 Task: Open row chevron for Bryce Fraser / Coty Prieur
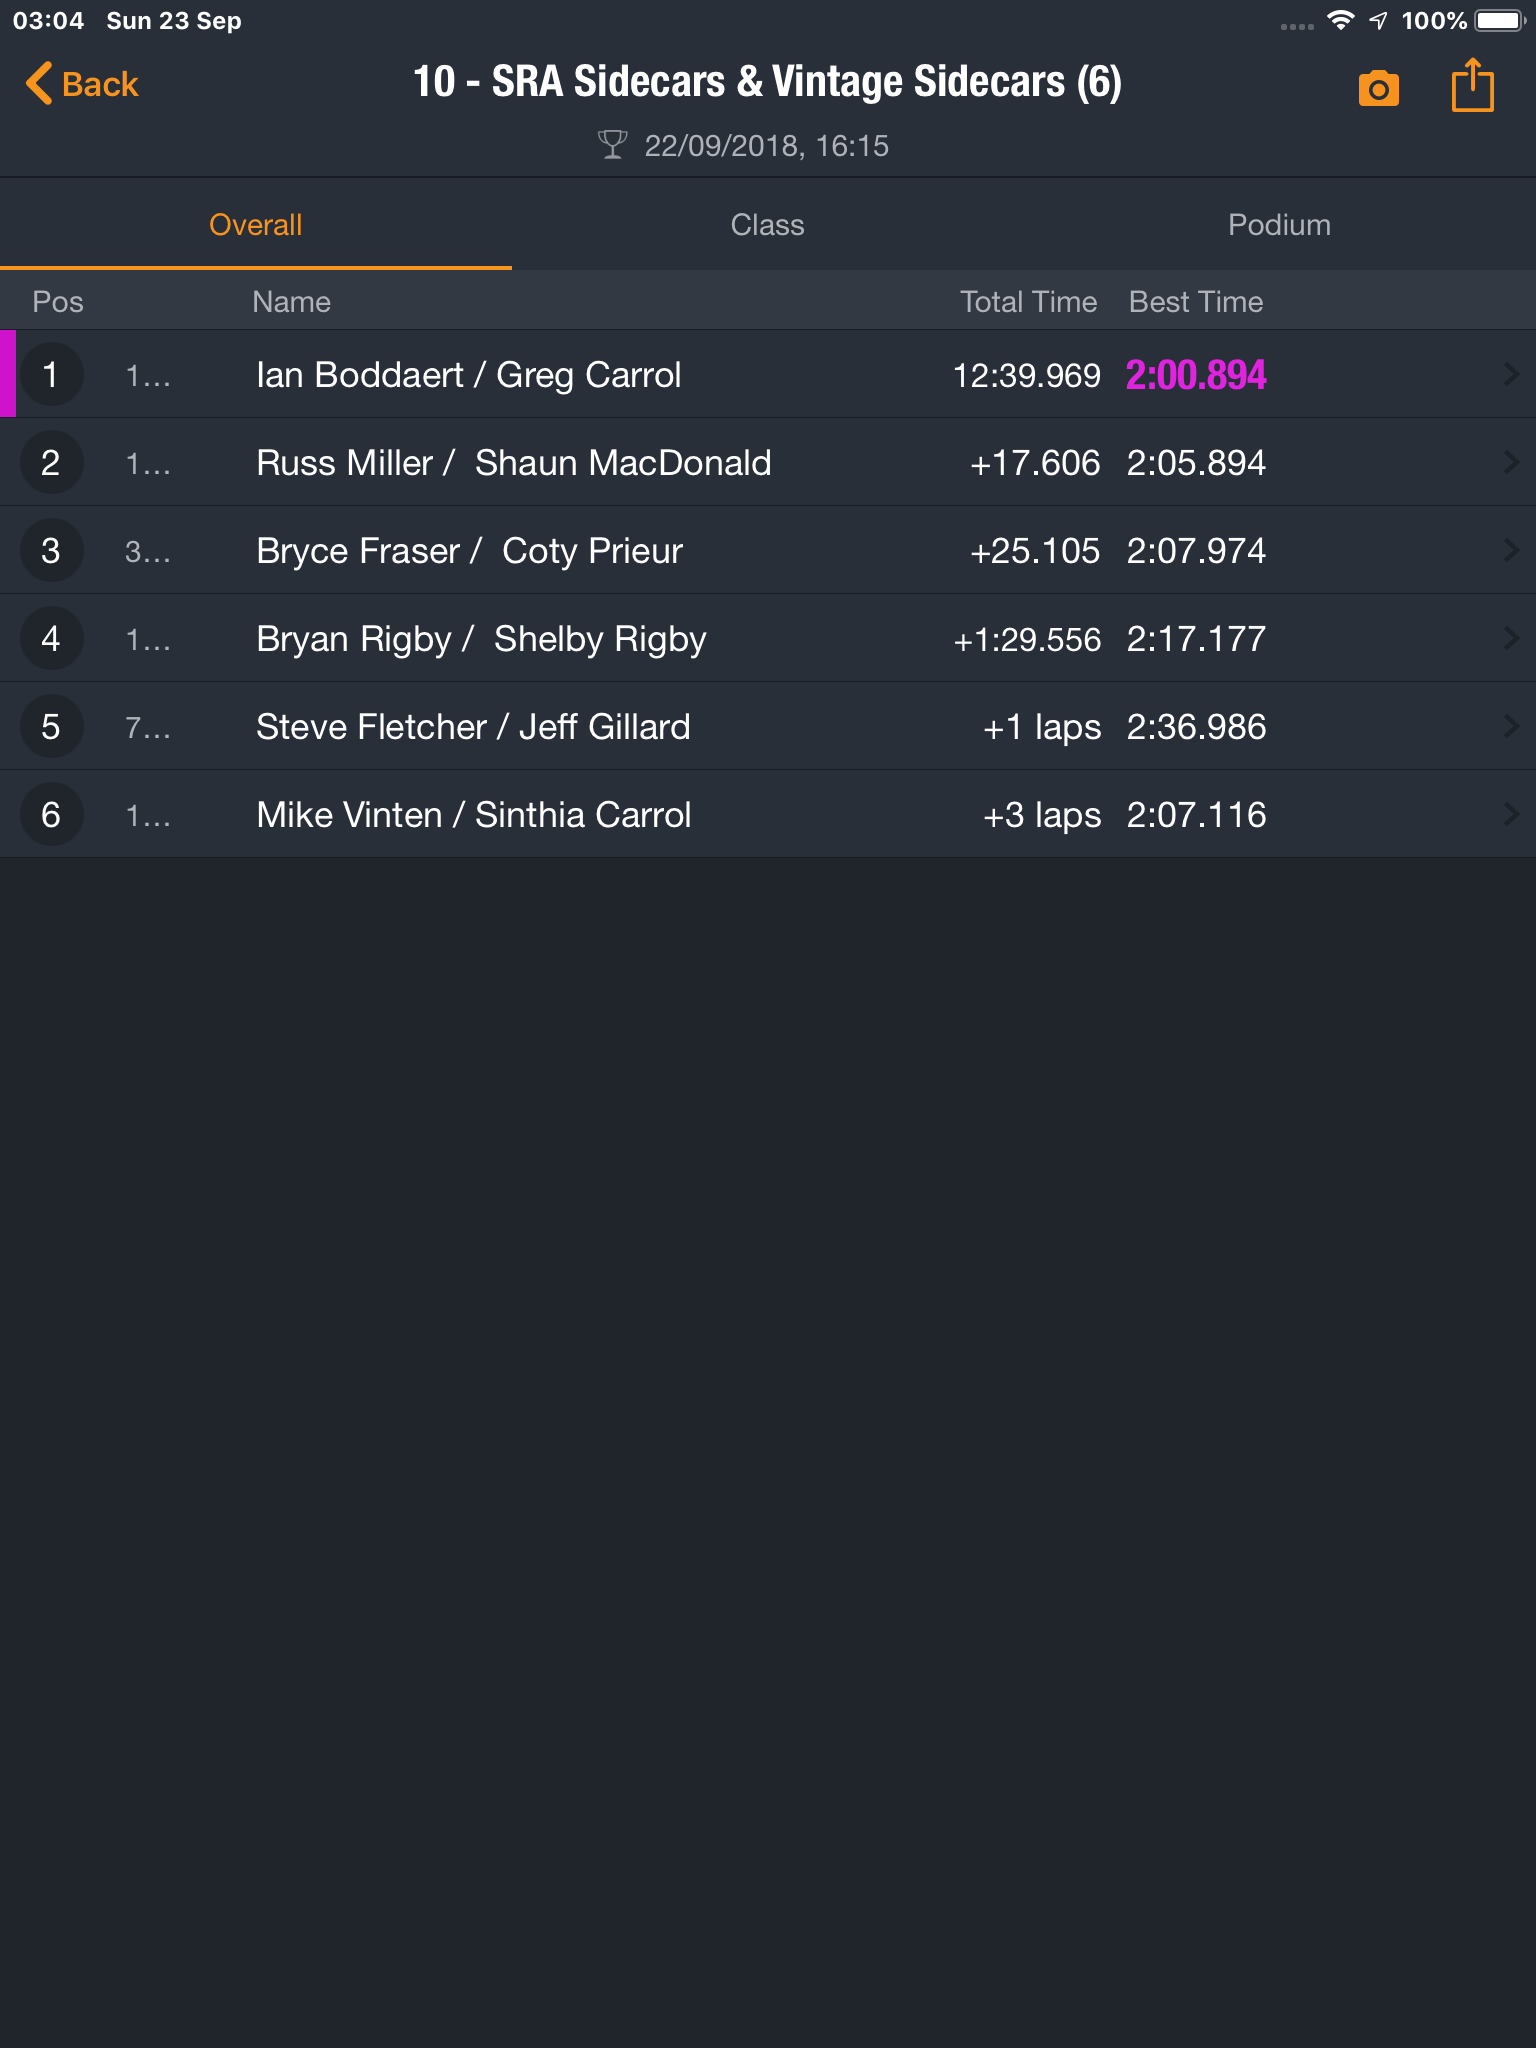(1510, 550)
